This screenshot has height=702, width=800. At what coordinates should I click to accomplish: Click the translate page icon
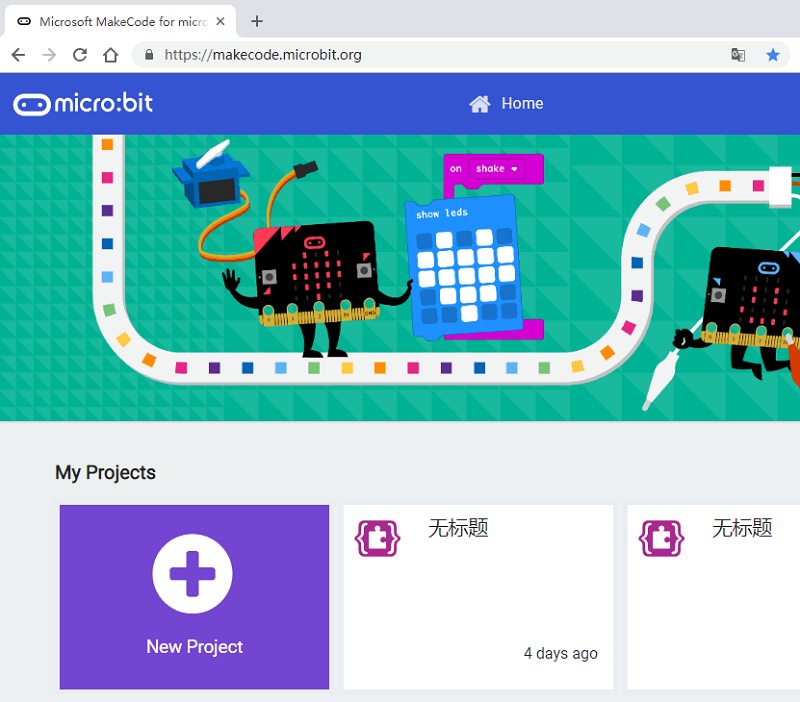(738, 55)
